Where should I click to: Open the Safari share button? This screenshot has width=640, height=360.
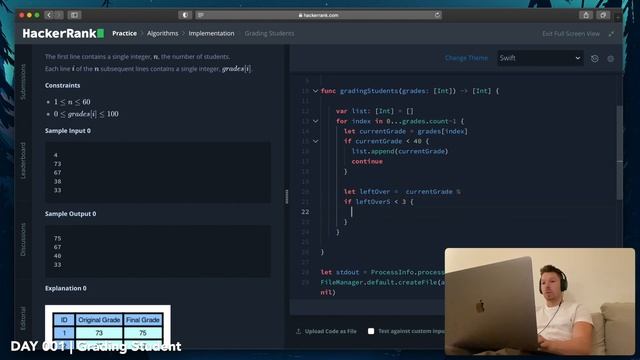tap(586, 15)
